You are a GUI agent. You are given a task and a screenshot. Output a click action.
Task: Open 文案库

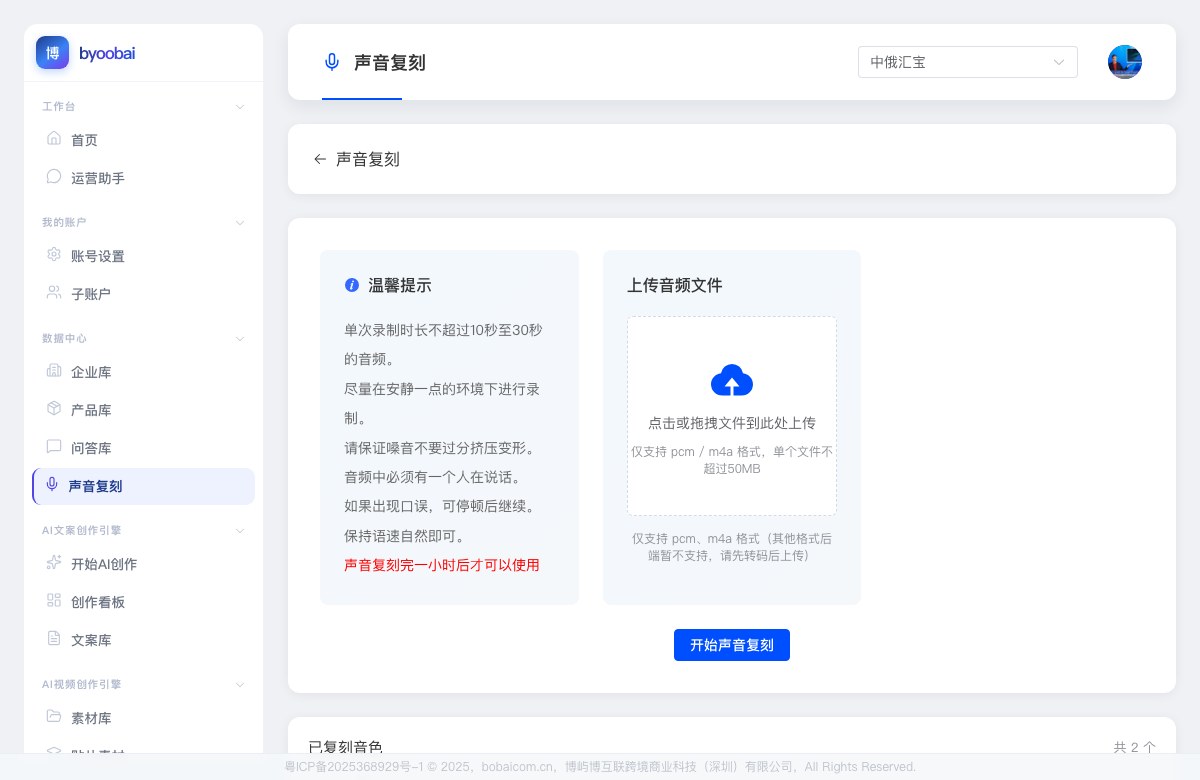tap(143, 640)
